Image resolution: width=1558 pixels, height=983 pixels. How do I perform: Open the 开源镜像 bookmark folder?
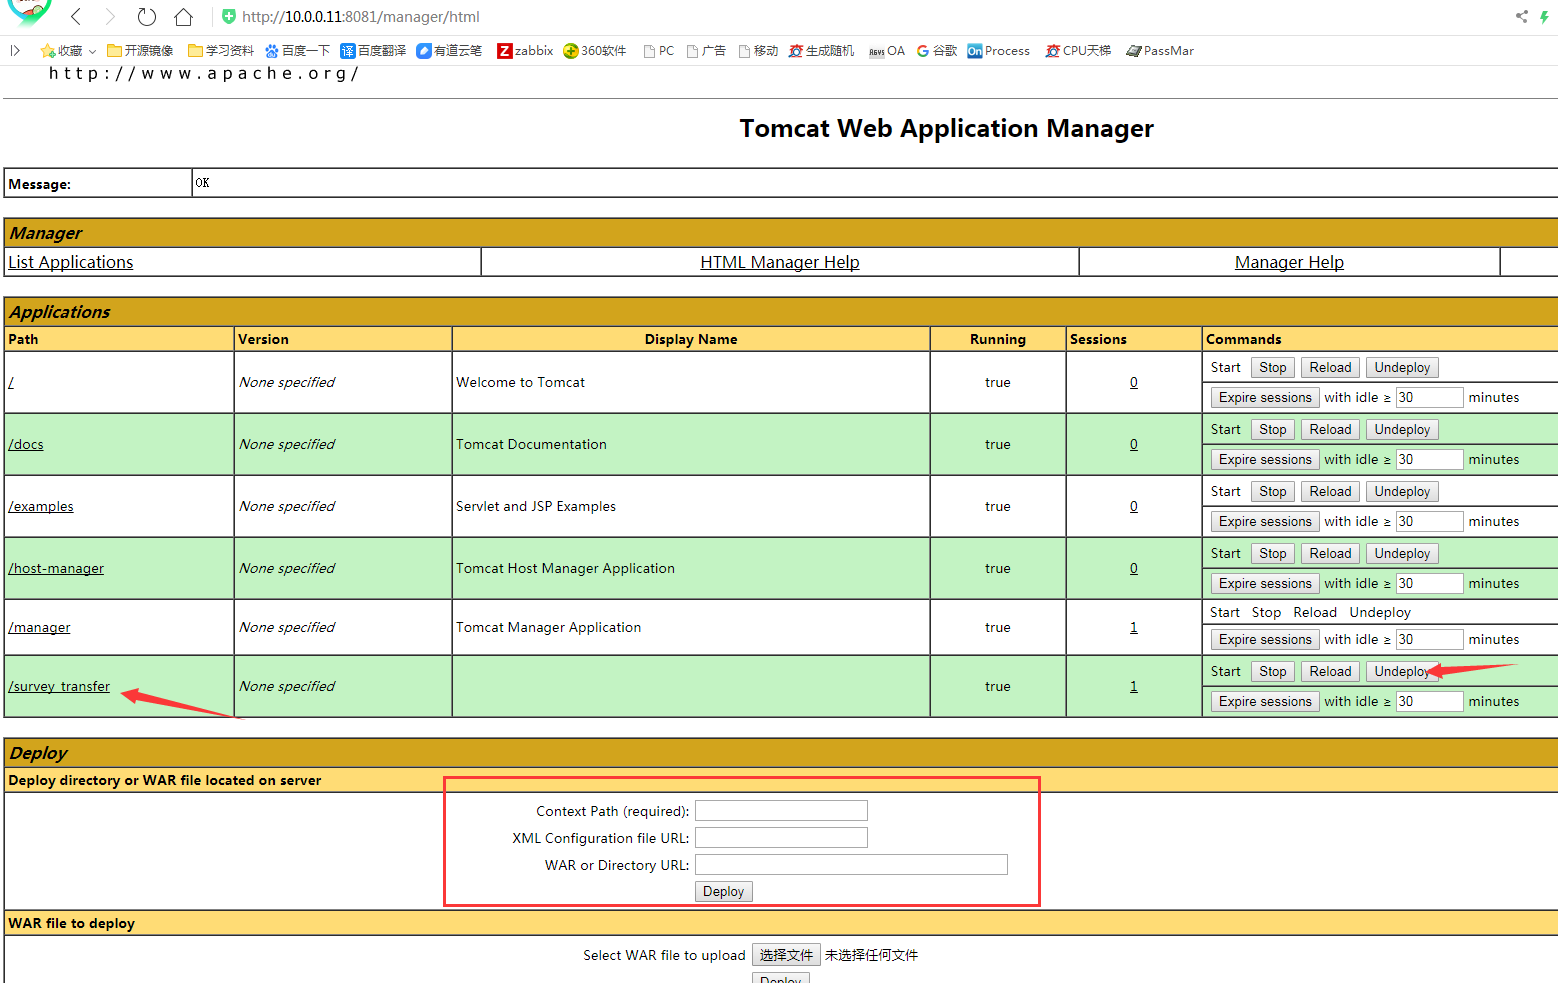[x=140, y=50]
